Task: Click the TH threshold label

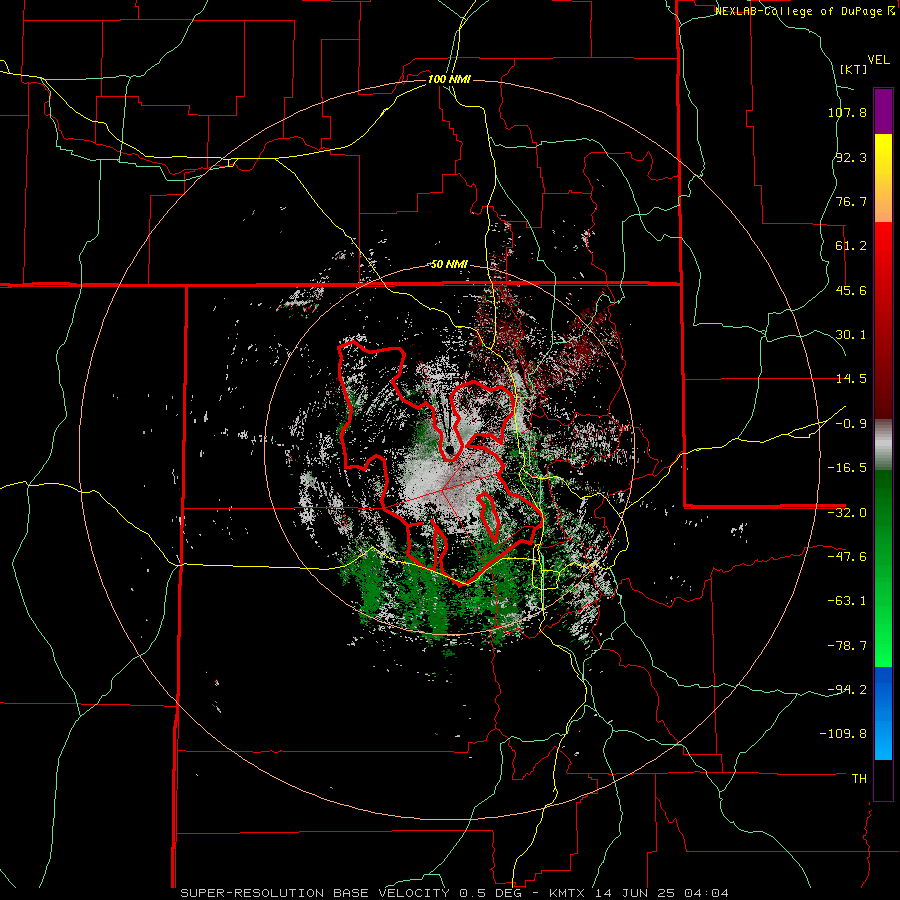Action: pos(859,778)
